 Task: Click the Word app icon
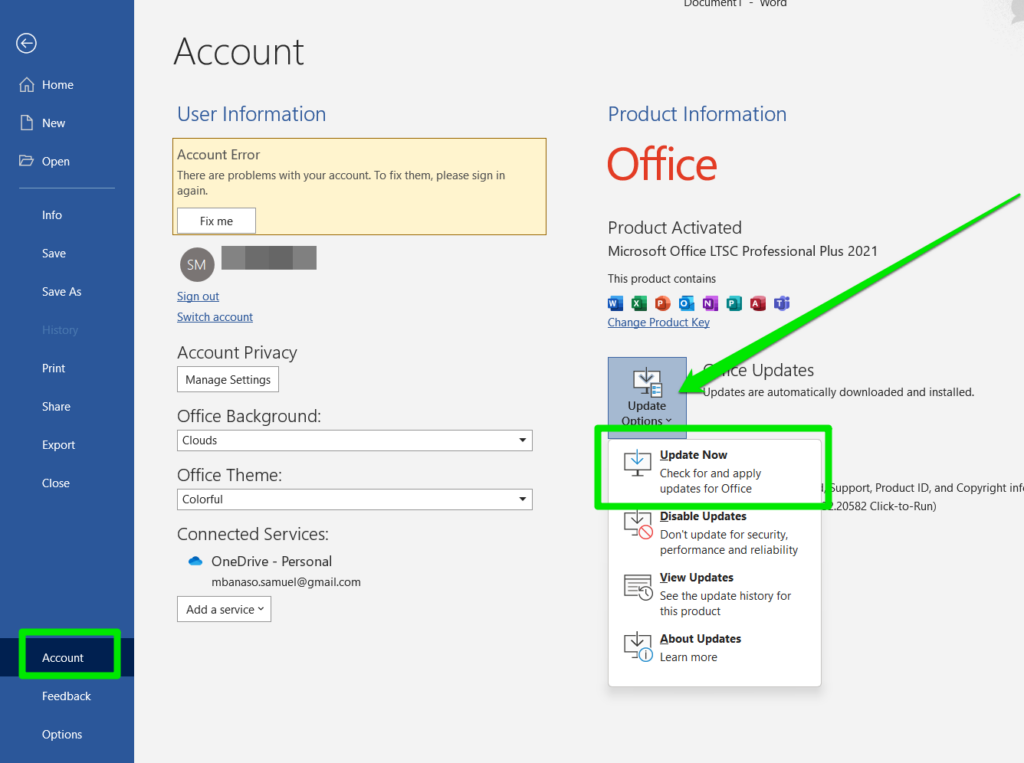[x=613, y=302]
